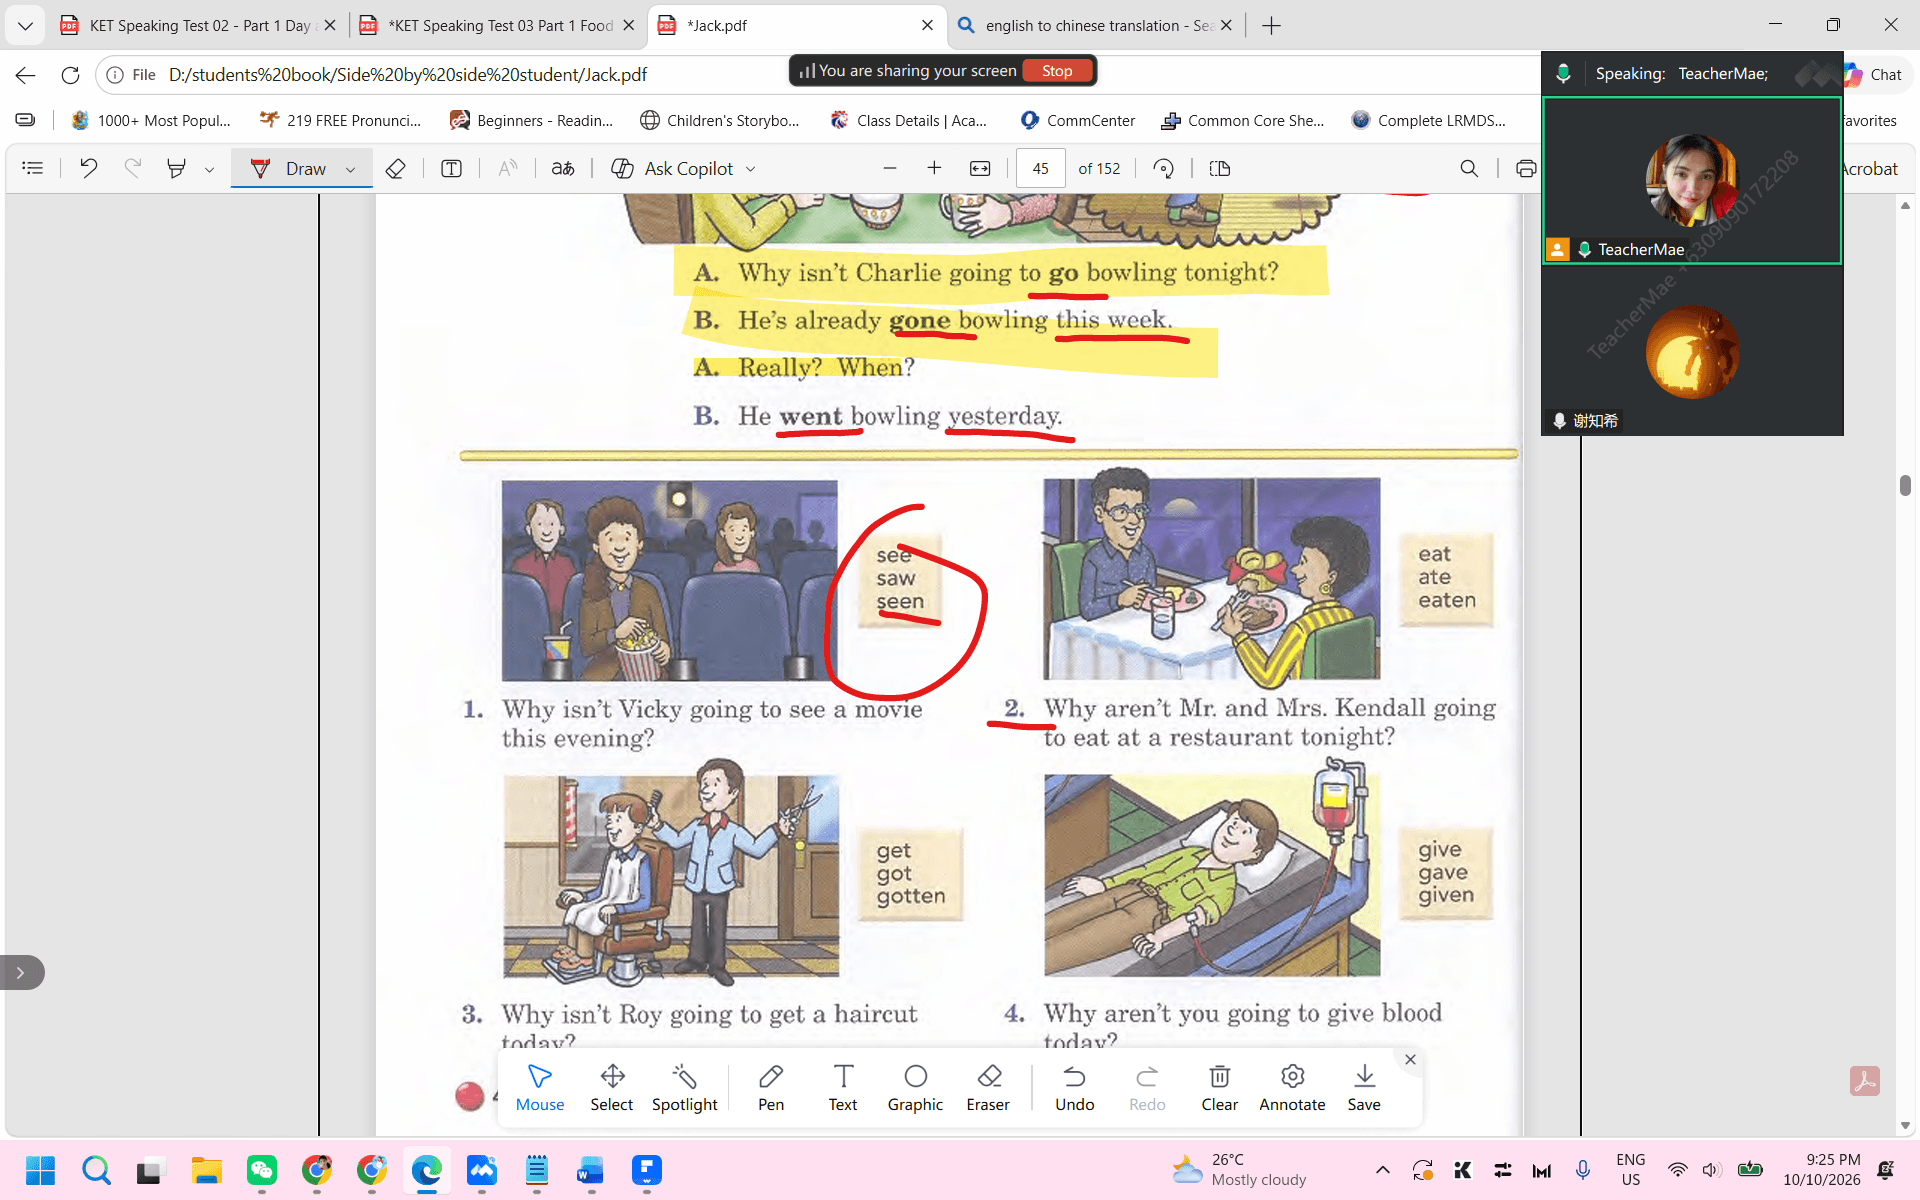Clear all annotations with trash icon
The height and width of the screenshot is (1200, 1920).
(x=1219, y=1088)
